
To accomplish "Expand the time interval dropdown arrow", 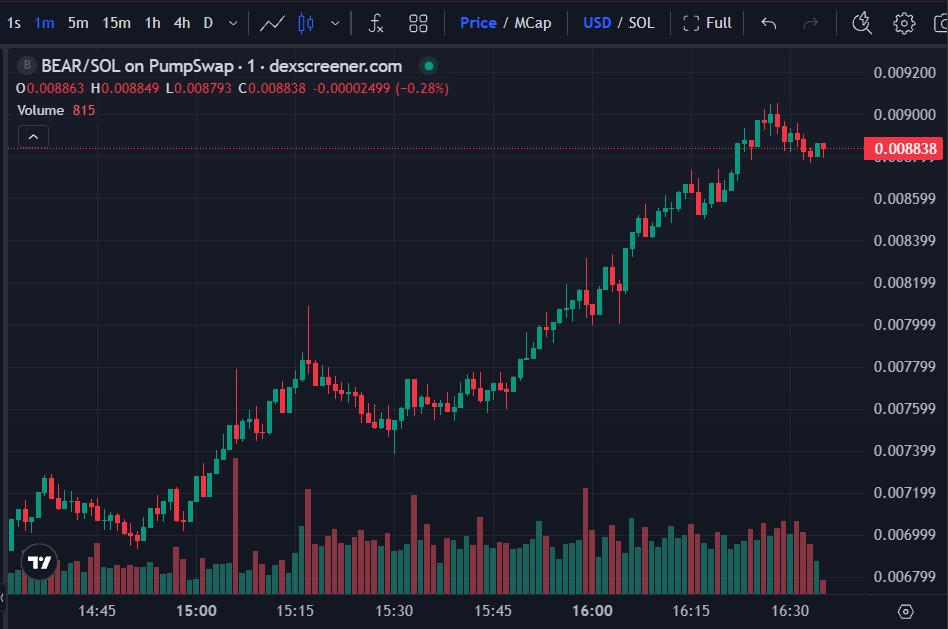I will [233, 22].
